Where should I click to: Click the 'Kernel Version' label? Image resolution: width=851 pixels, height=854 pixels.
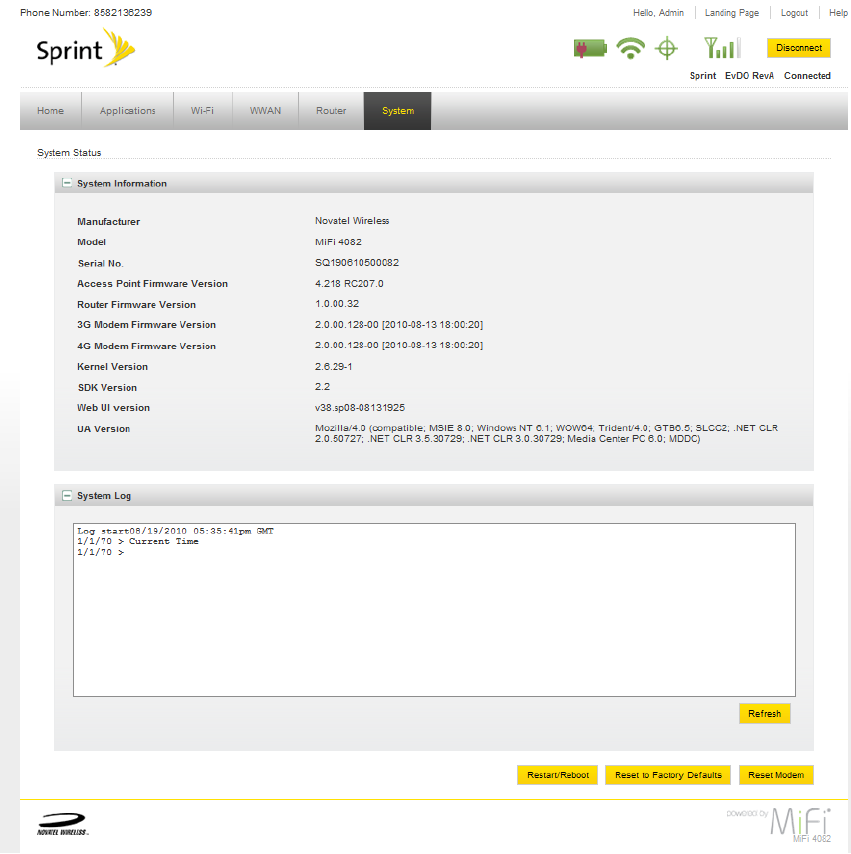click(x=112, y=367)
